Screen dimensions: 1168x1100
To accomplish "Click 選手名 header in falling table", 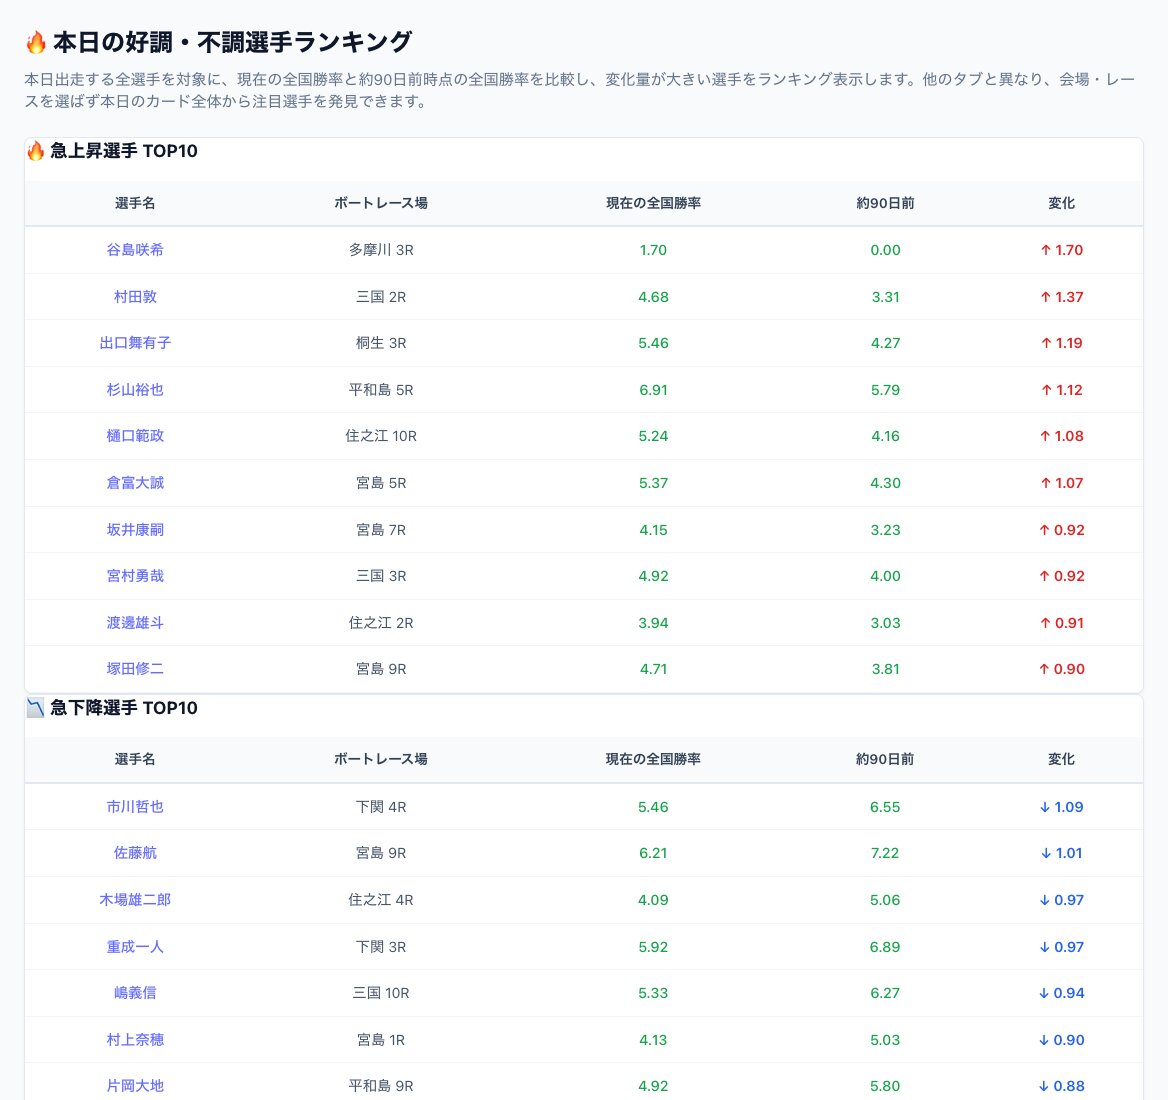I will pyautogui.click(x=135, y=760).
